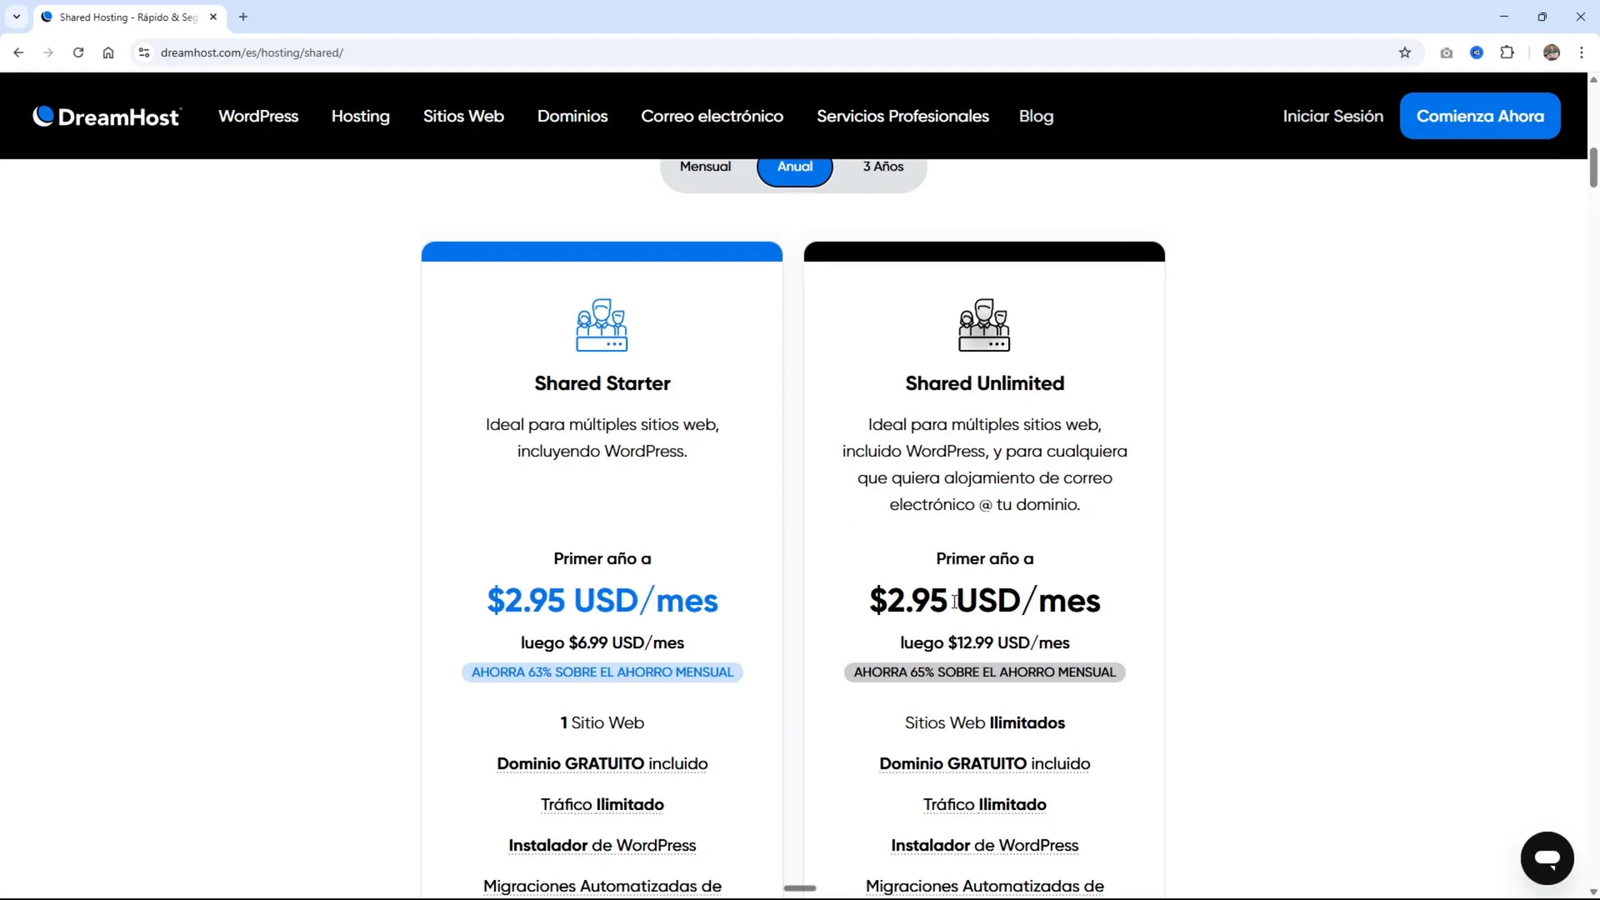Open the WordPress menu
This screenshot has height=900, width=1600.
tap(258, 116)
